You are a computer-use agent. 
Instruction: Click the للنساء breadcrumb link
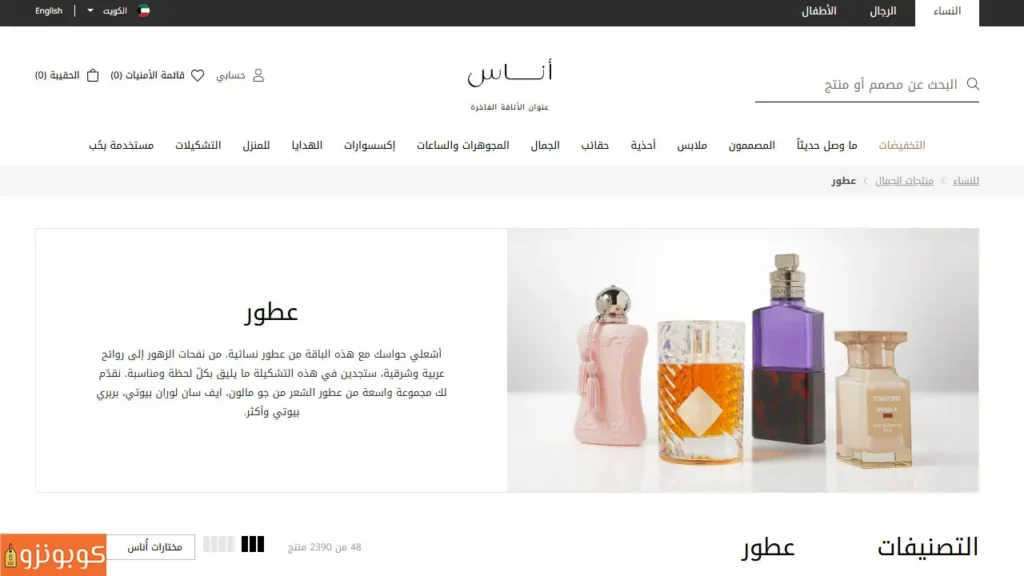pos(966,180)
